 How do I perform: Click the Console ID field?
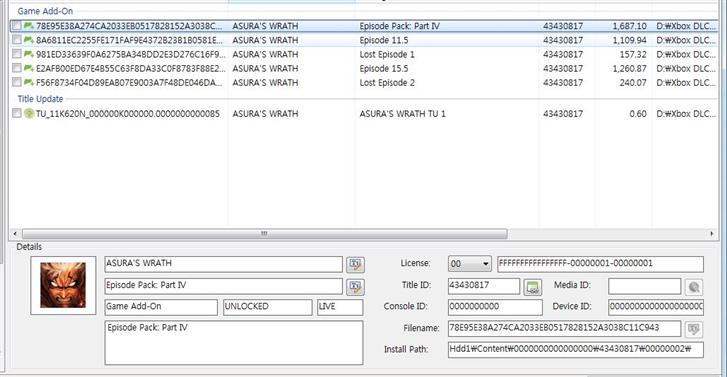coord(495,307)
